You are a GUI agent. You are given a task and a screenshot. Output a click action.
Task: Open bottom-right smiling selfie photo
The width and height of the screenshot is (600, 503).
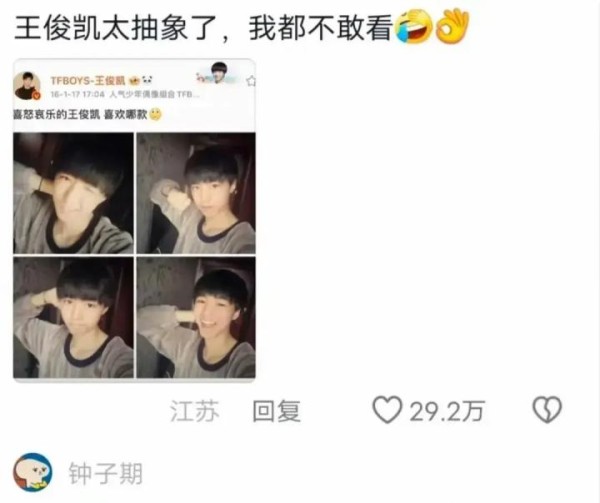196,317
